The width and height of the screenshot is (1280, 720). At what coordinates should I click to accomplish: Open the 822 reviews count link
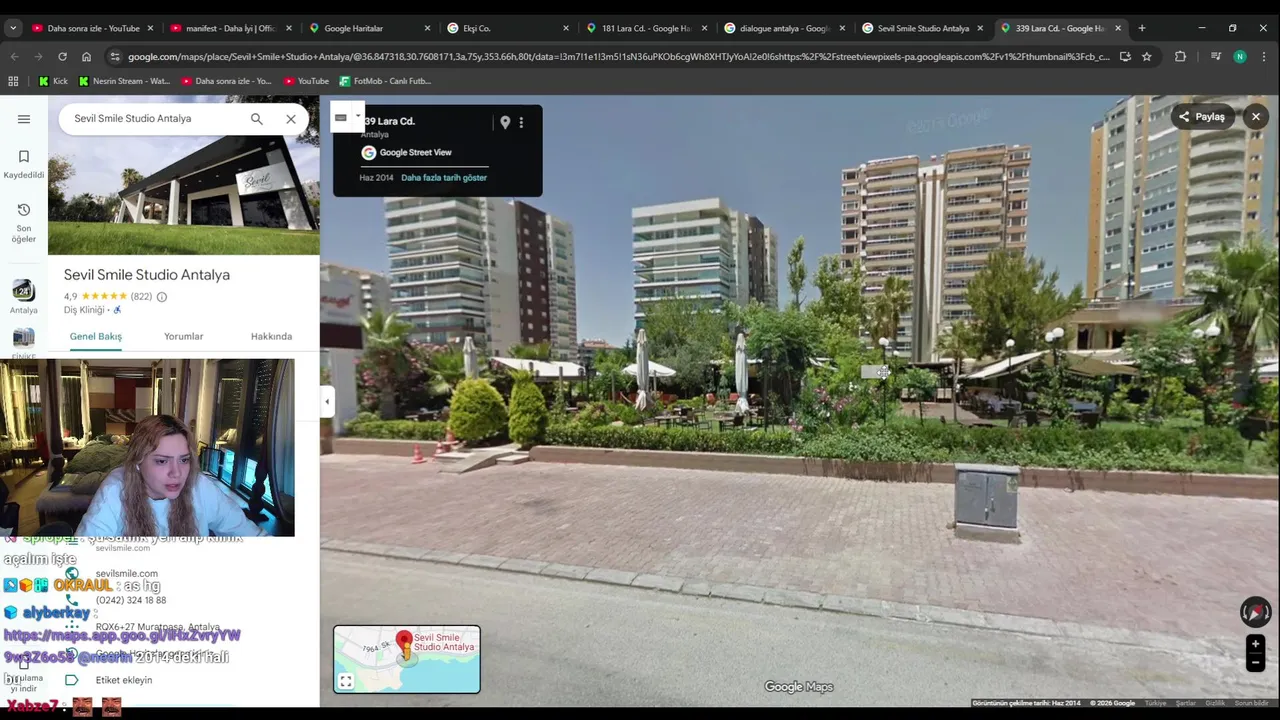click(141, 297)
